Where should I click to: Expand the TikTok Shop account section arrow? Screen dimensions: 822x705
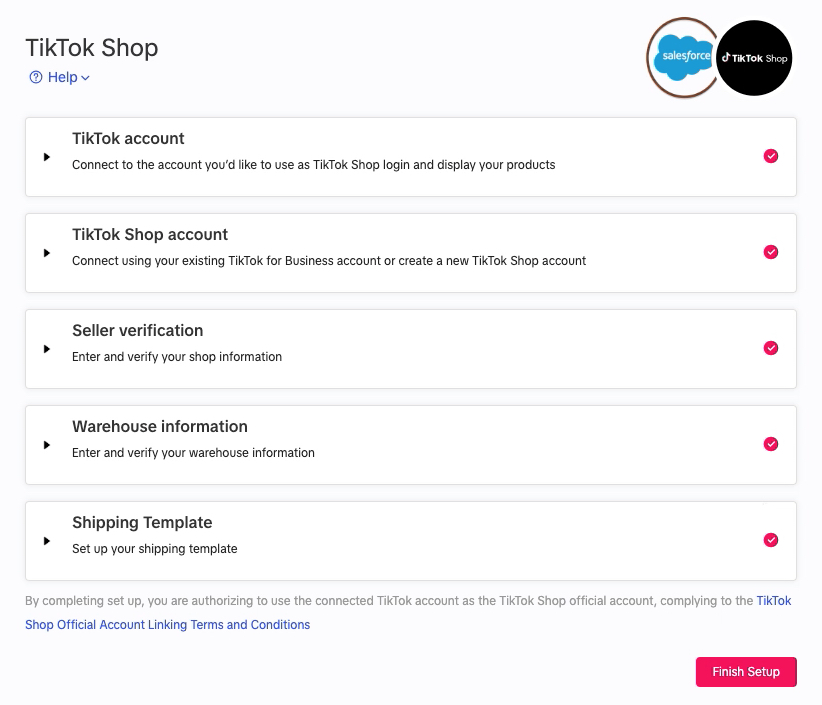click(47, 253)
